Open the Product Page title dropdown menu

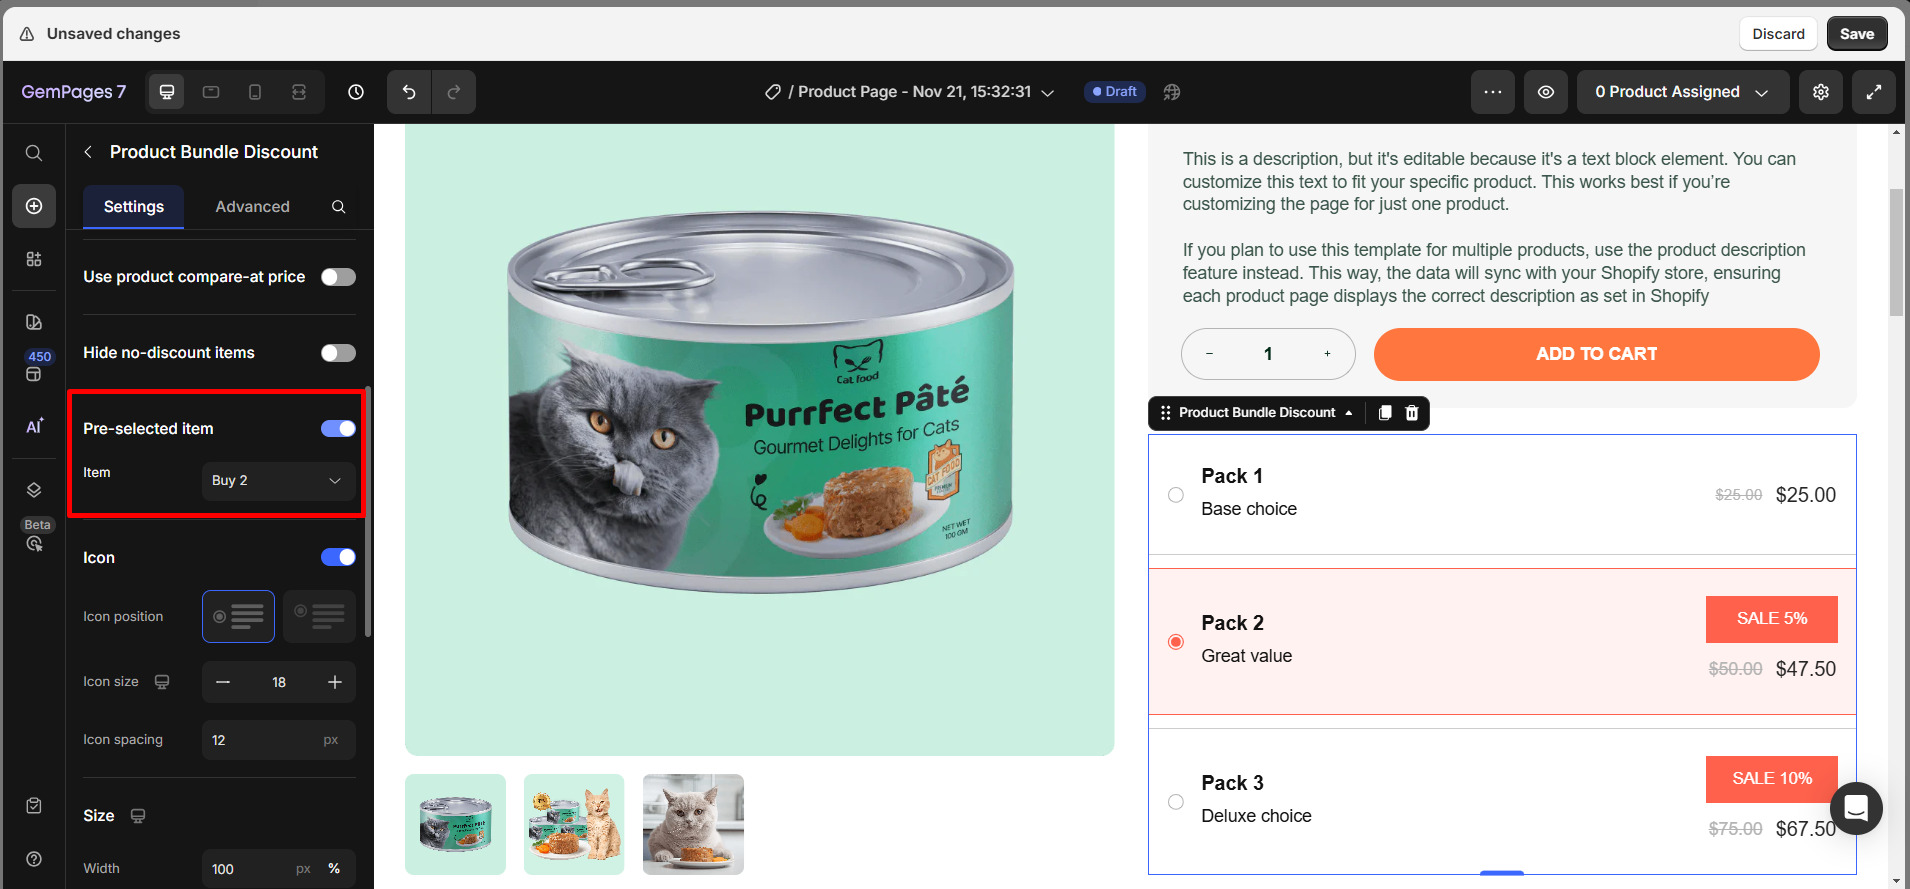tap(1046, 92)
